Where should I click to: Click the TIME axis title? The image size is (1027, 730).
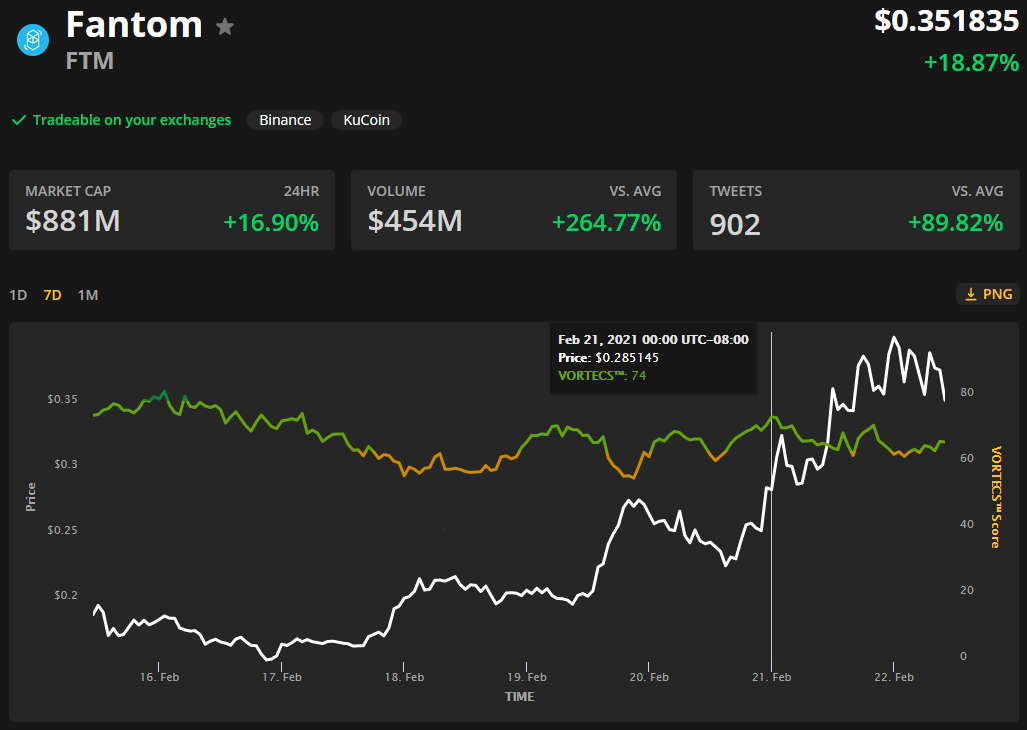pos(519,697)
